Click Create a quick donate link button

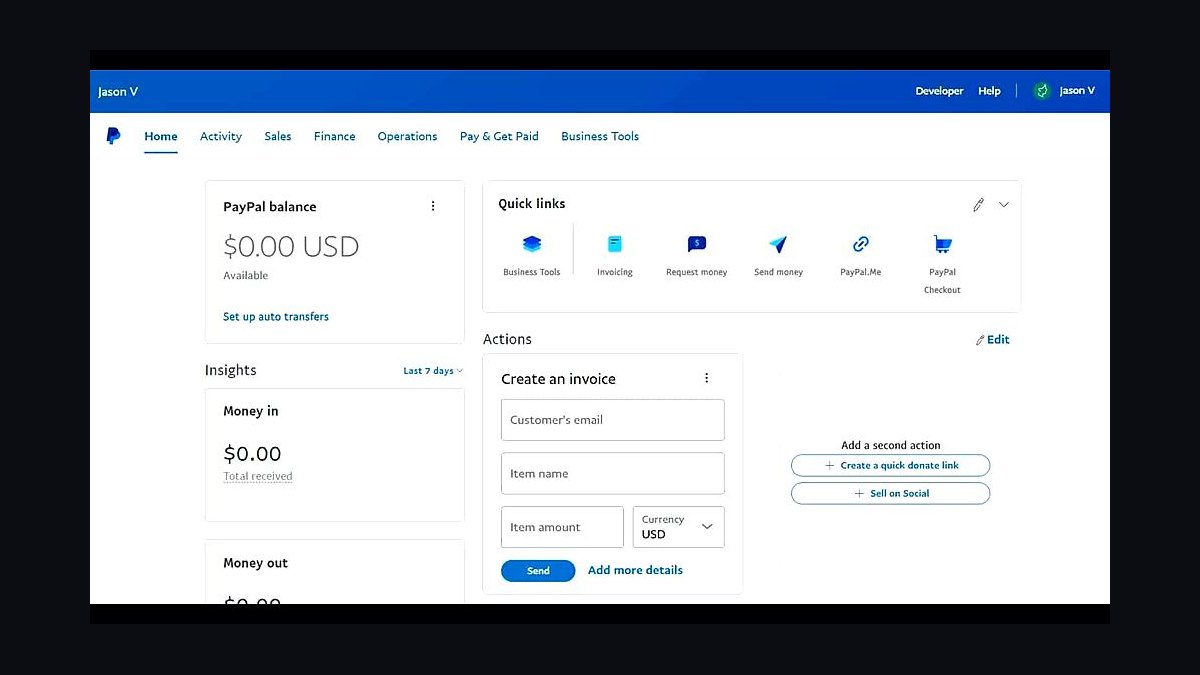[x=890, y=465]
